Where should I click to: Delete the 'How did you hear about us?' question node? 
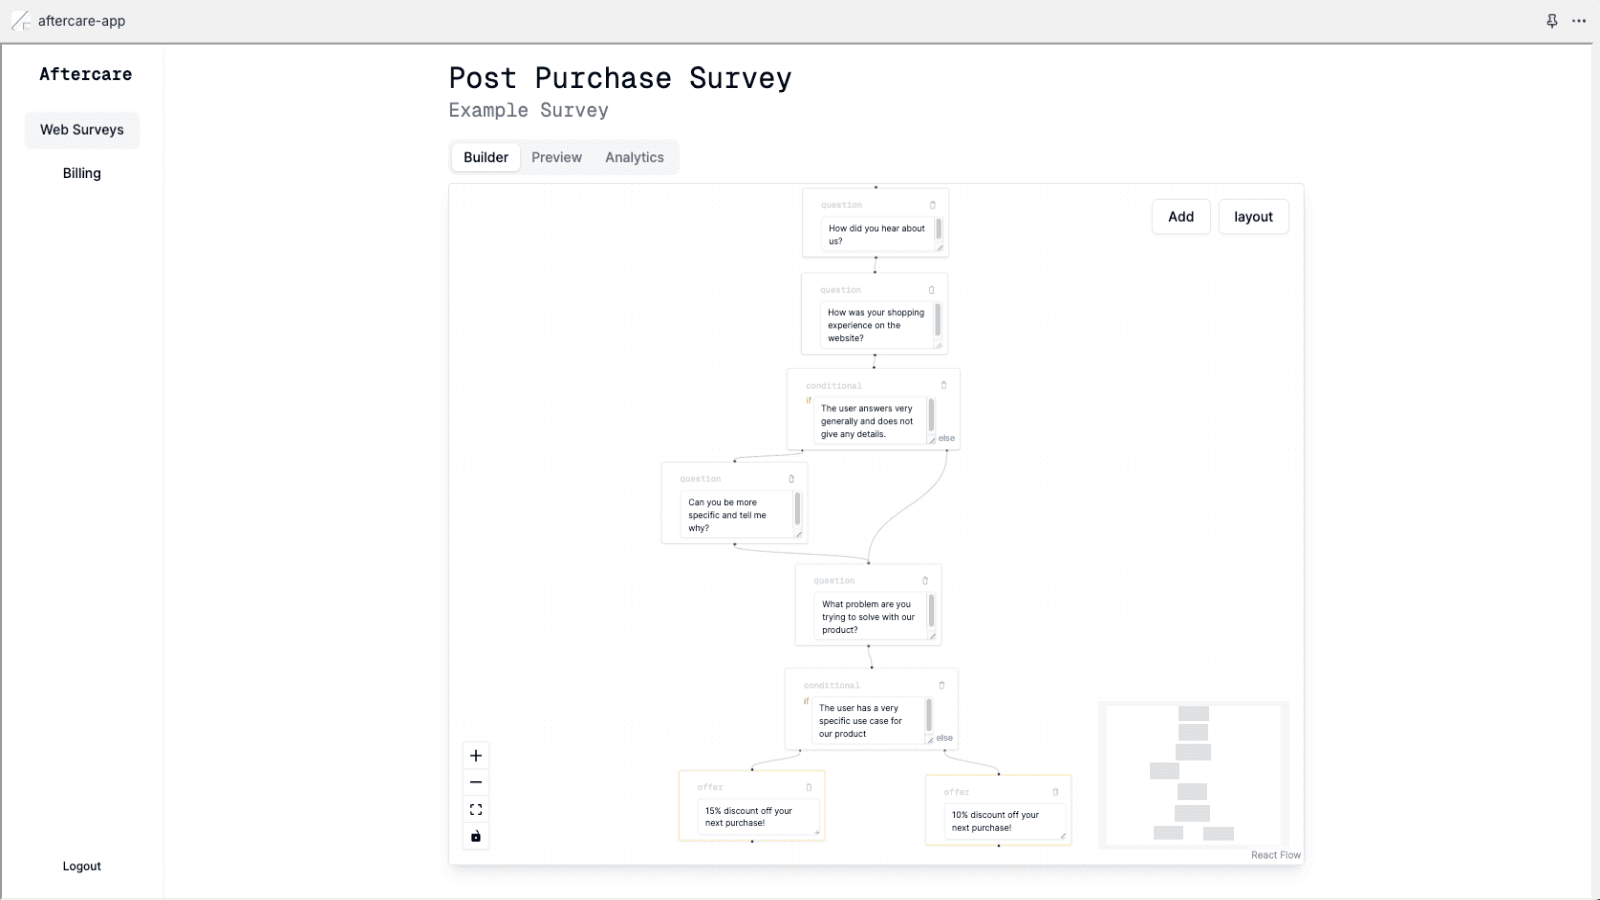coord(933,204)
